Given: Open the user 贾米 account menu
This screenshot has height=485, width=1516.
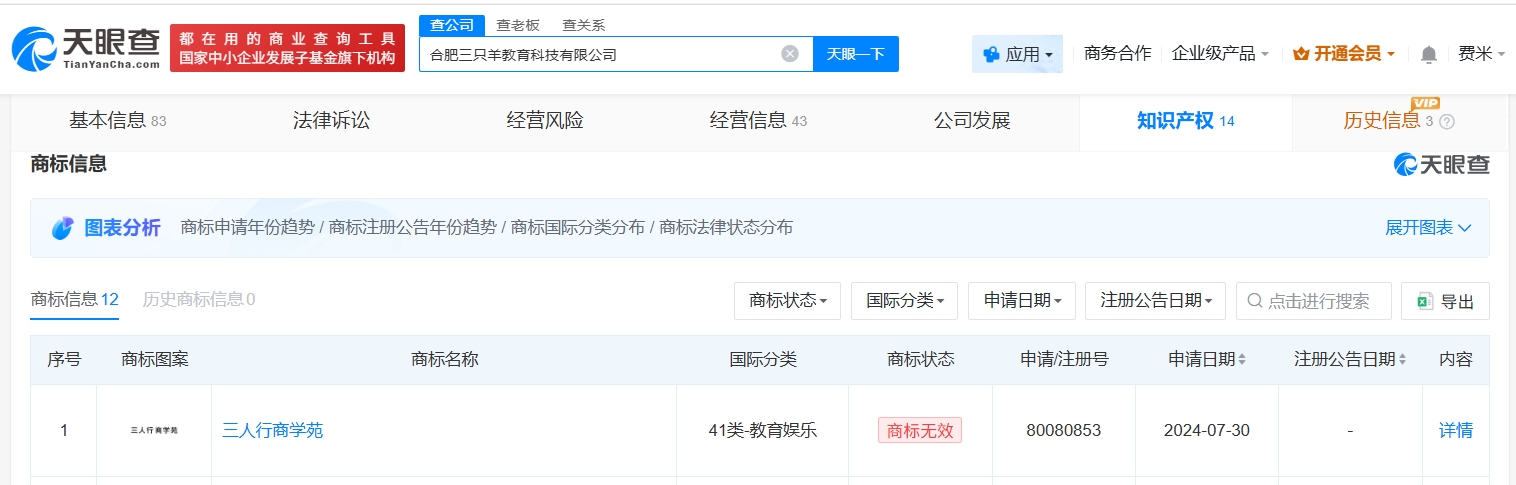Looking at the screenshot, I should [x=1481, y=54].
